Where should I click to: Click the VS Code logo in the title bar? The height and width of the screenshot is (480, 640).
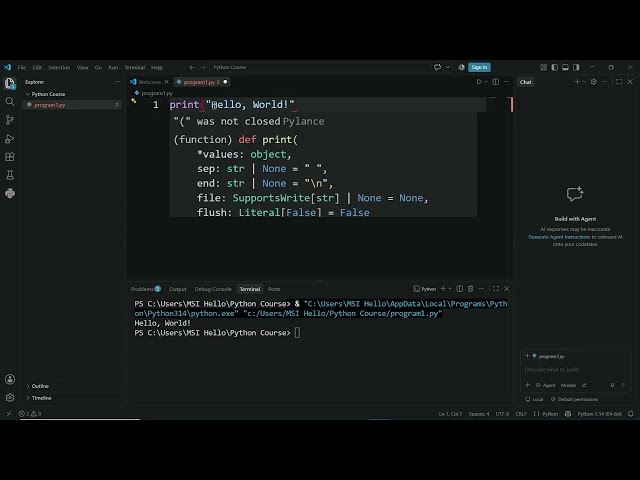coord(8,67)
